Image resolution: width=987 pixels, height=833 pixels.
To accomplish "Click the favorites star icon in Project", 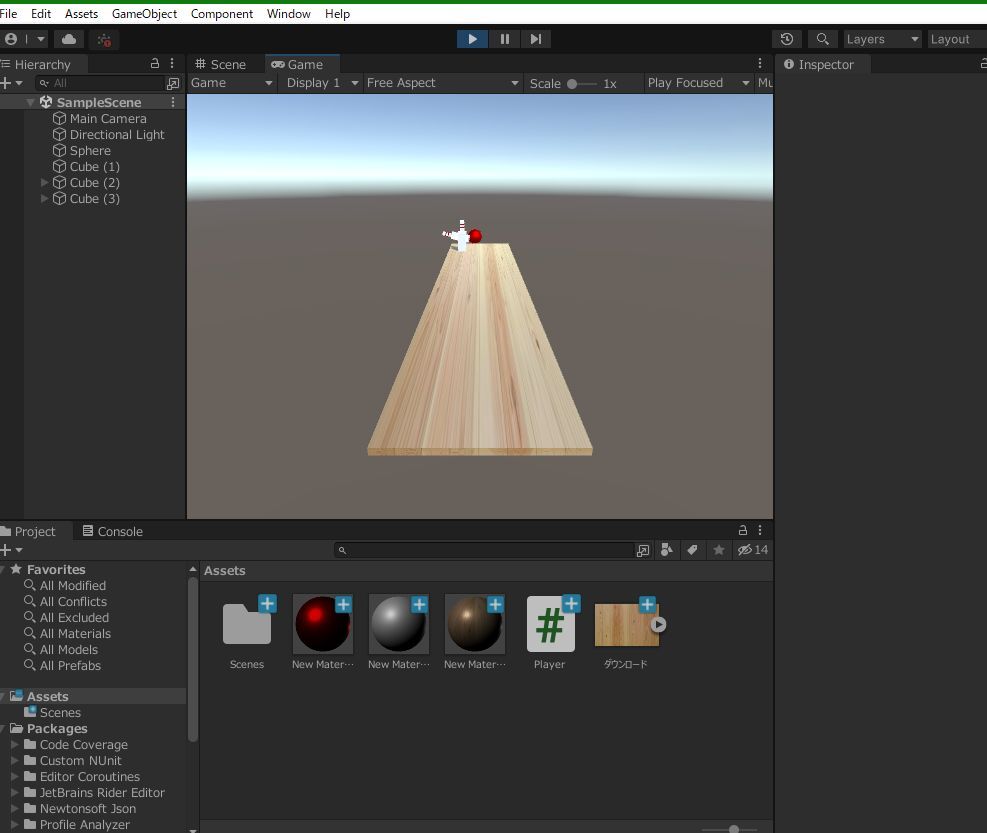I will (718, 550).
